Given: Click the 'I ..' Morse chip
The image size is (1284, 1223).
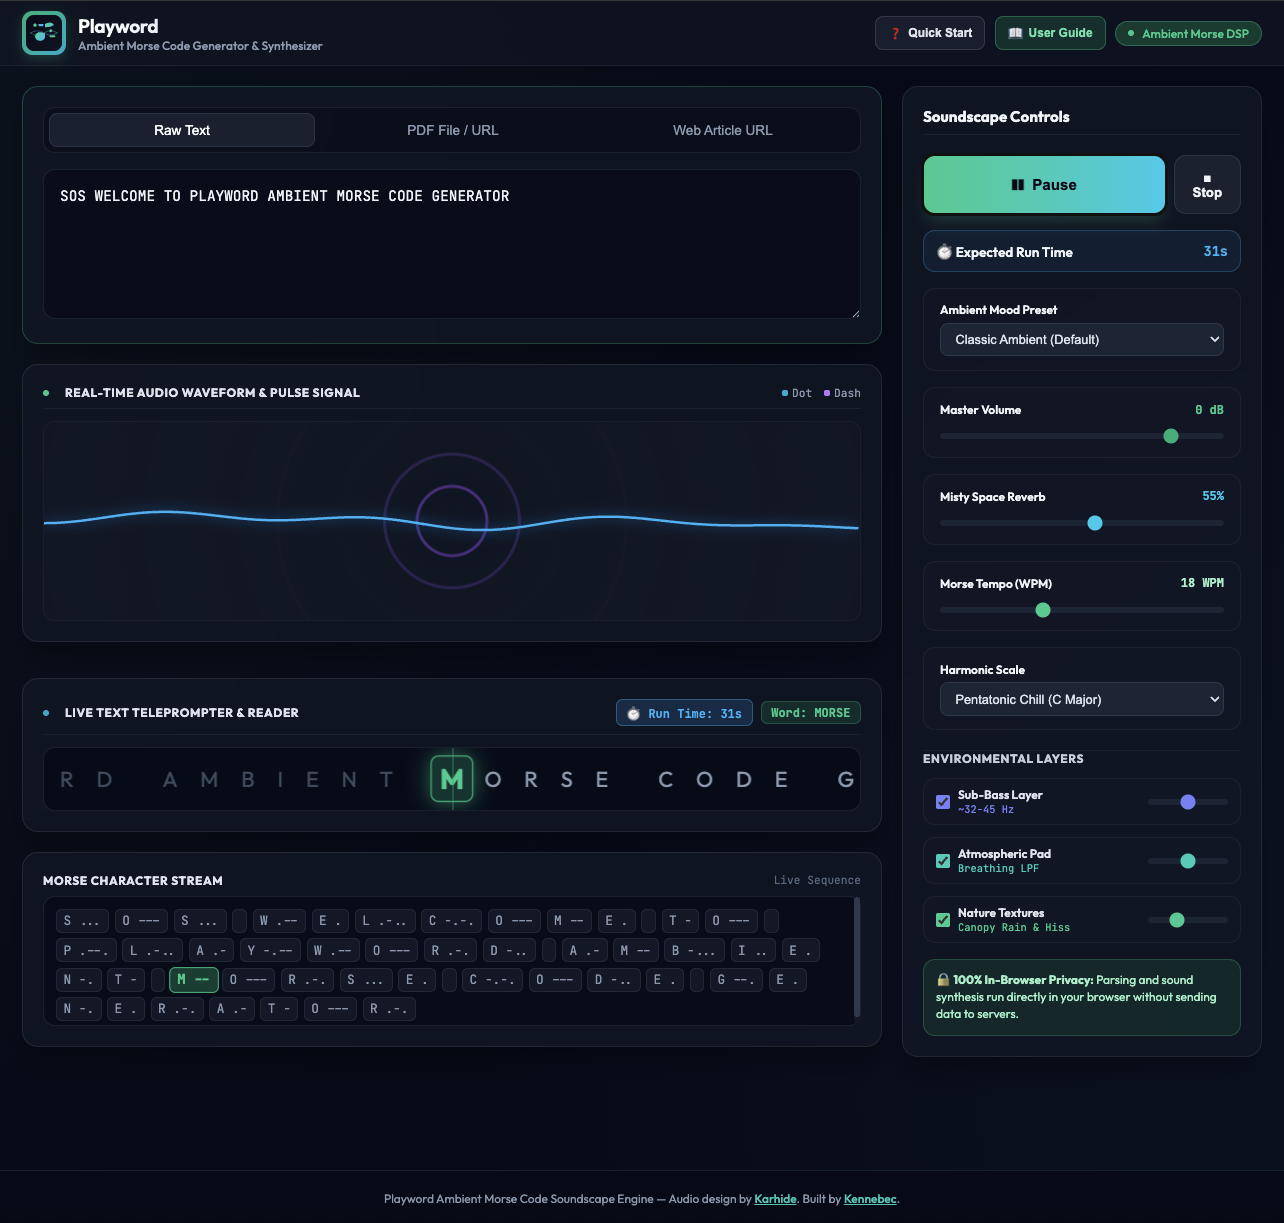Looking at the screenshot, I should click(x=752, y=950).
